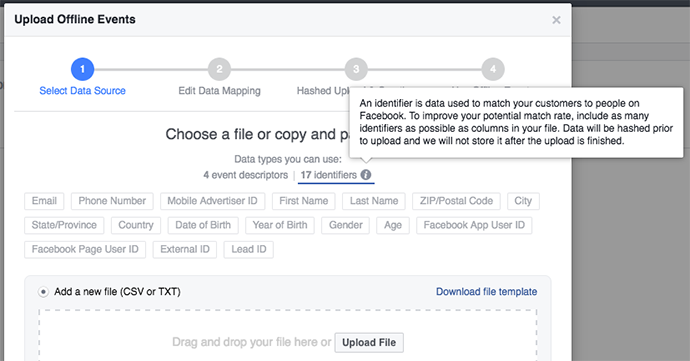
Task: Click the Phone Number identifier tag
Action: pyautogui.click(x=112, y=201)
